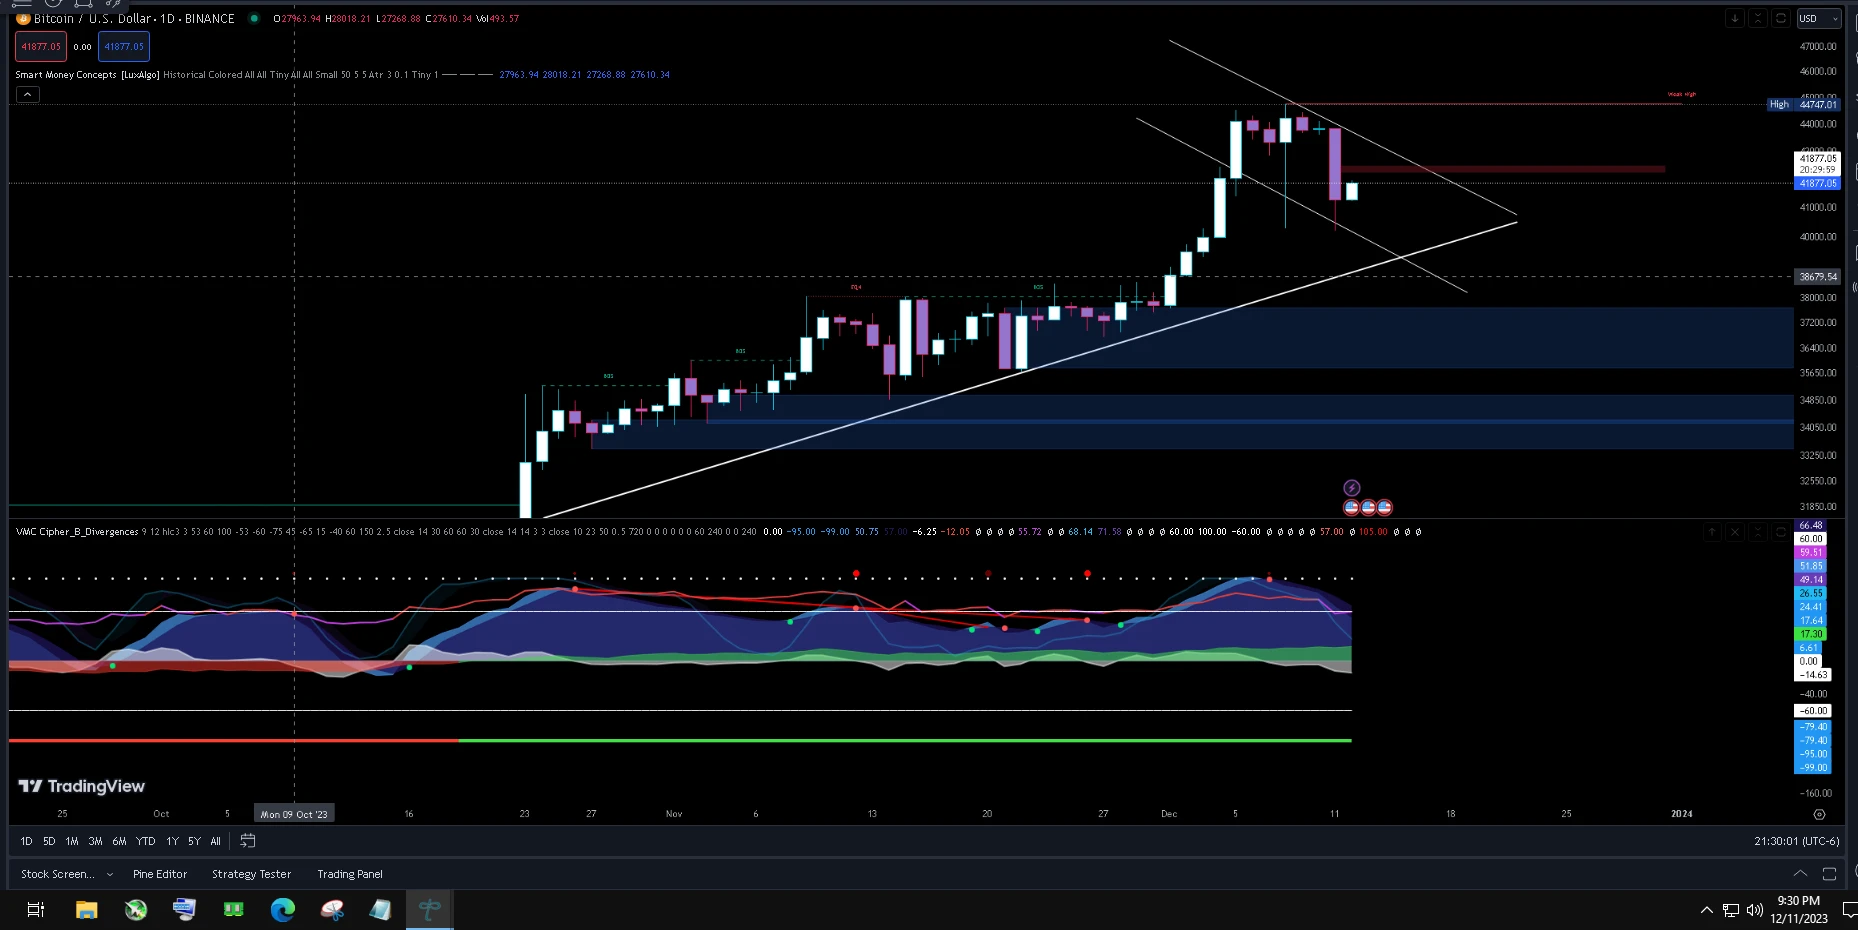Click the down arrow pane button at top right
Image resolution: width=1858 pixels, height=930 pixels.
pos(1735,18)
